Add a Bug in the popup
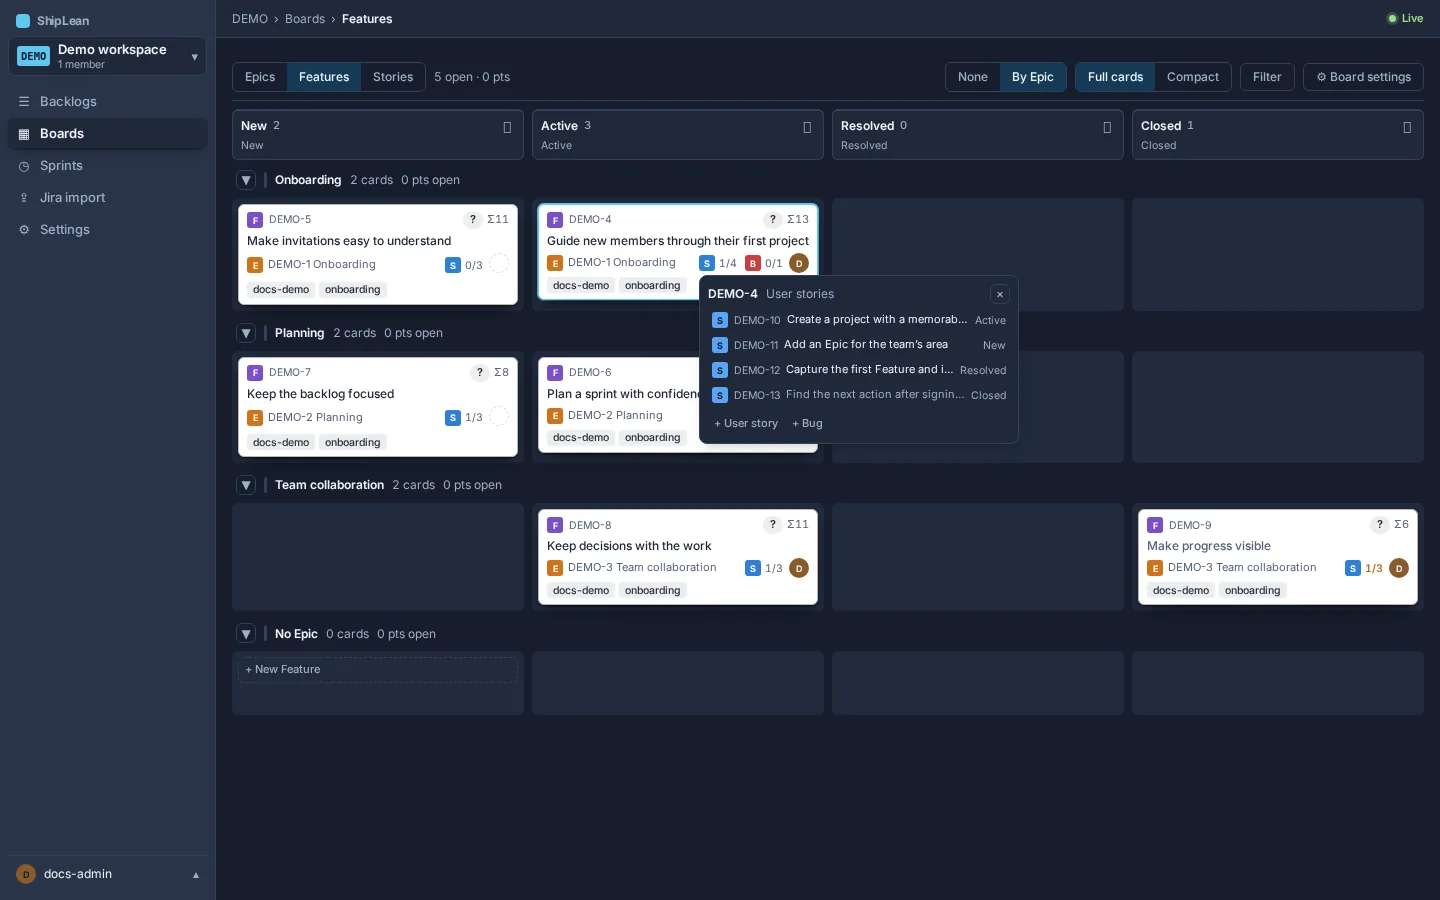Viewport: 1440px width, 900px height. [807, 423]
